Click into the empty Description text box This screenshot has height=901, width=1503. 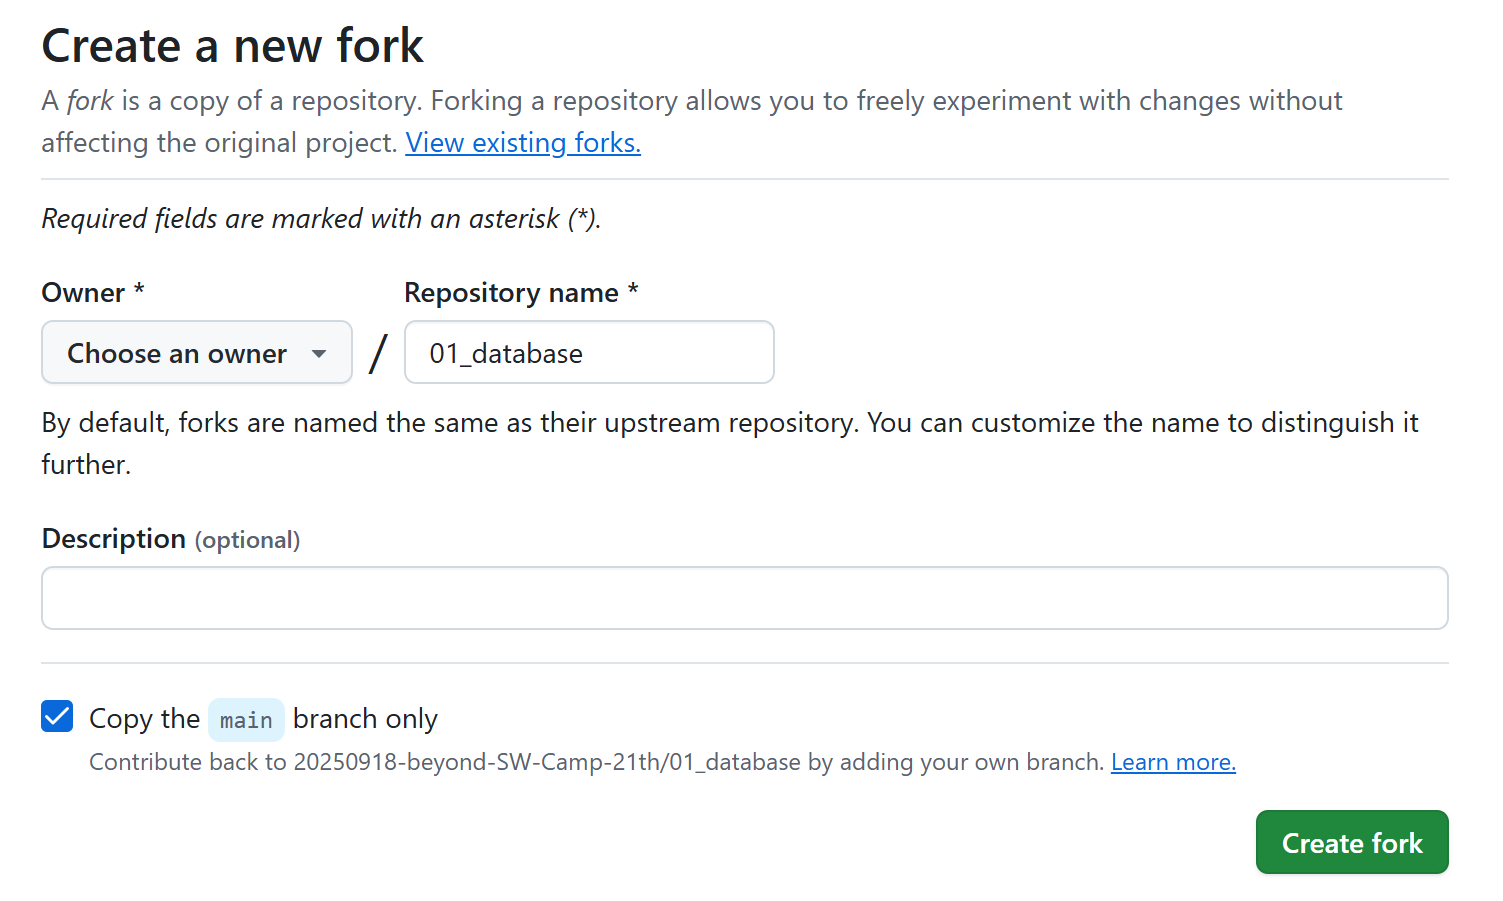744,598
